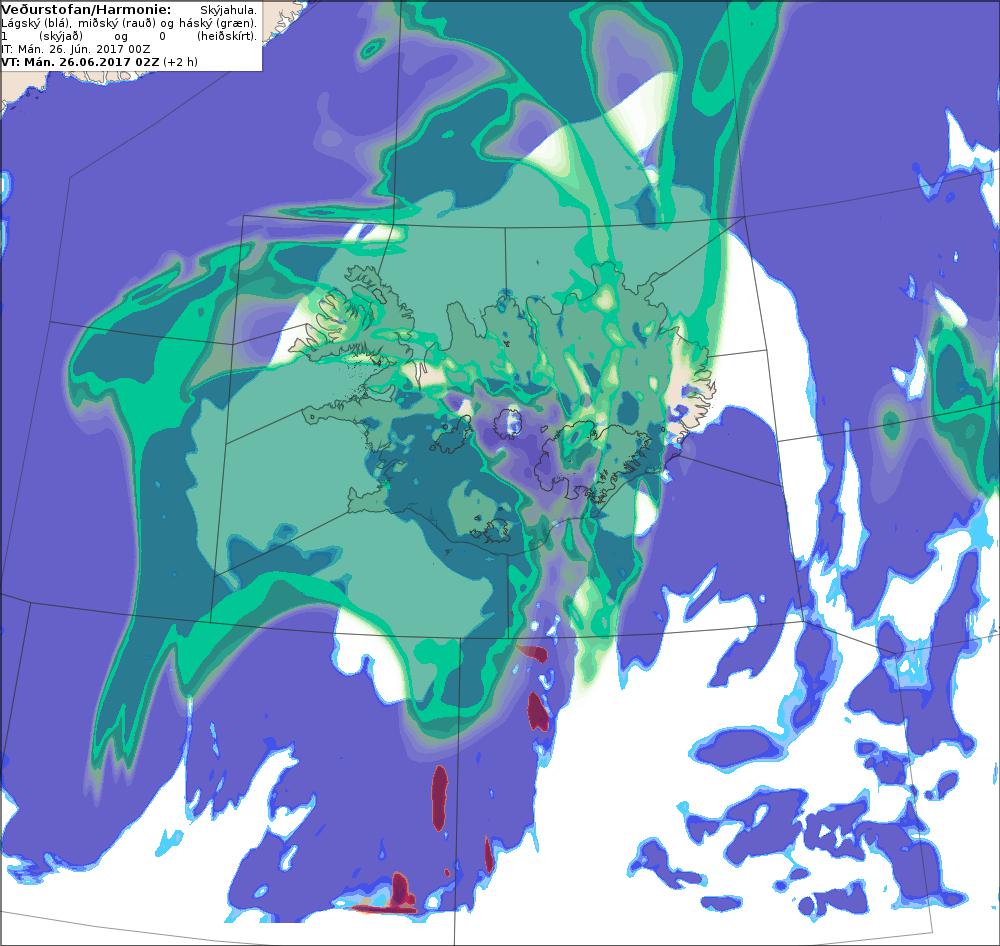Click the "Skýjahula." label in legend

point(228,10)
